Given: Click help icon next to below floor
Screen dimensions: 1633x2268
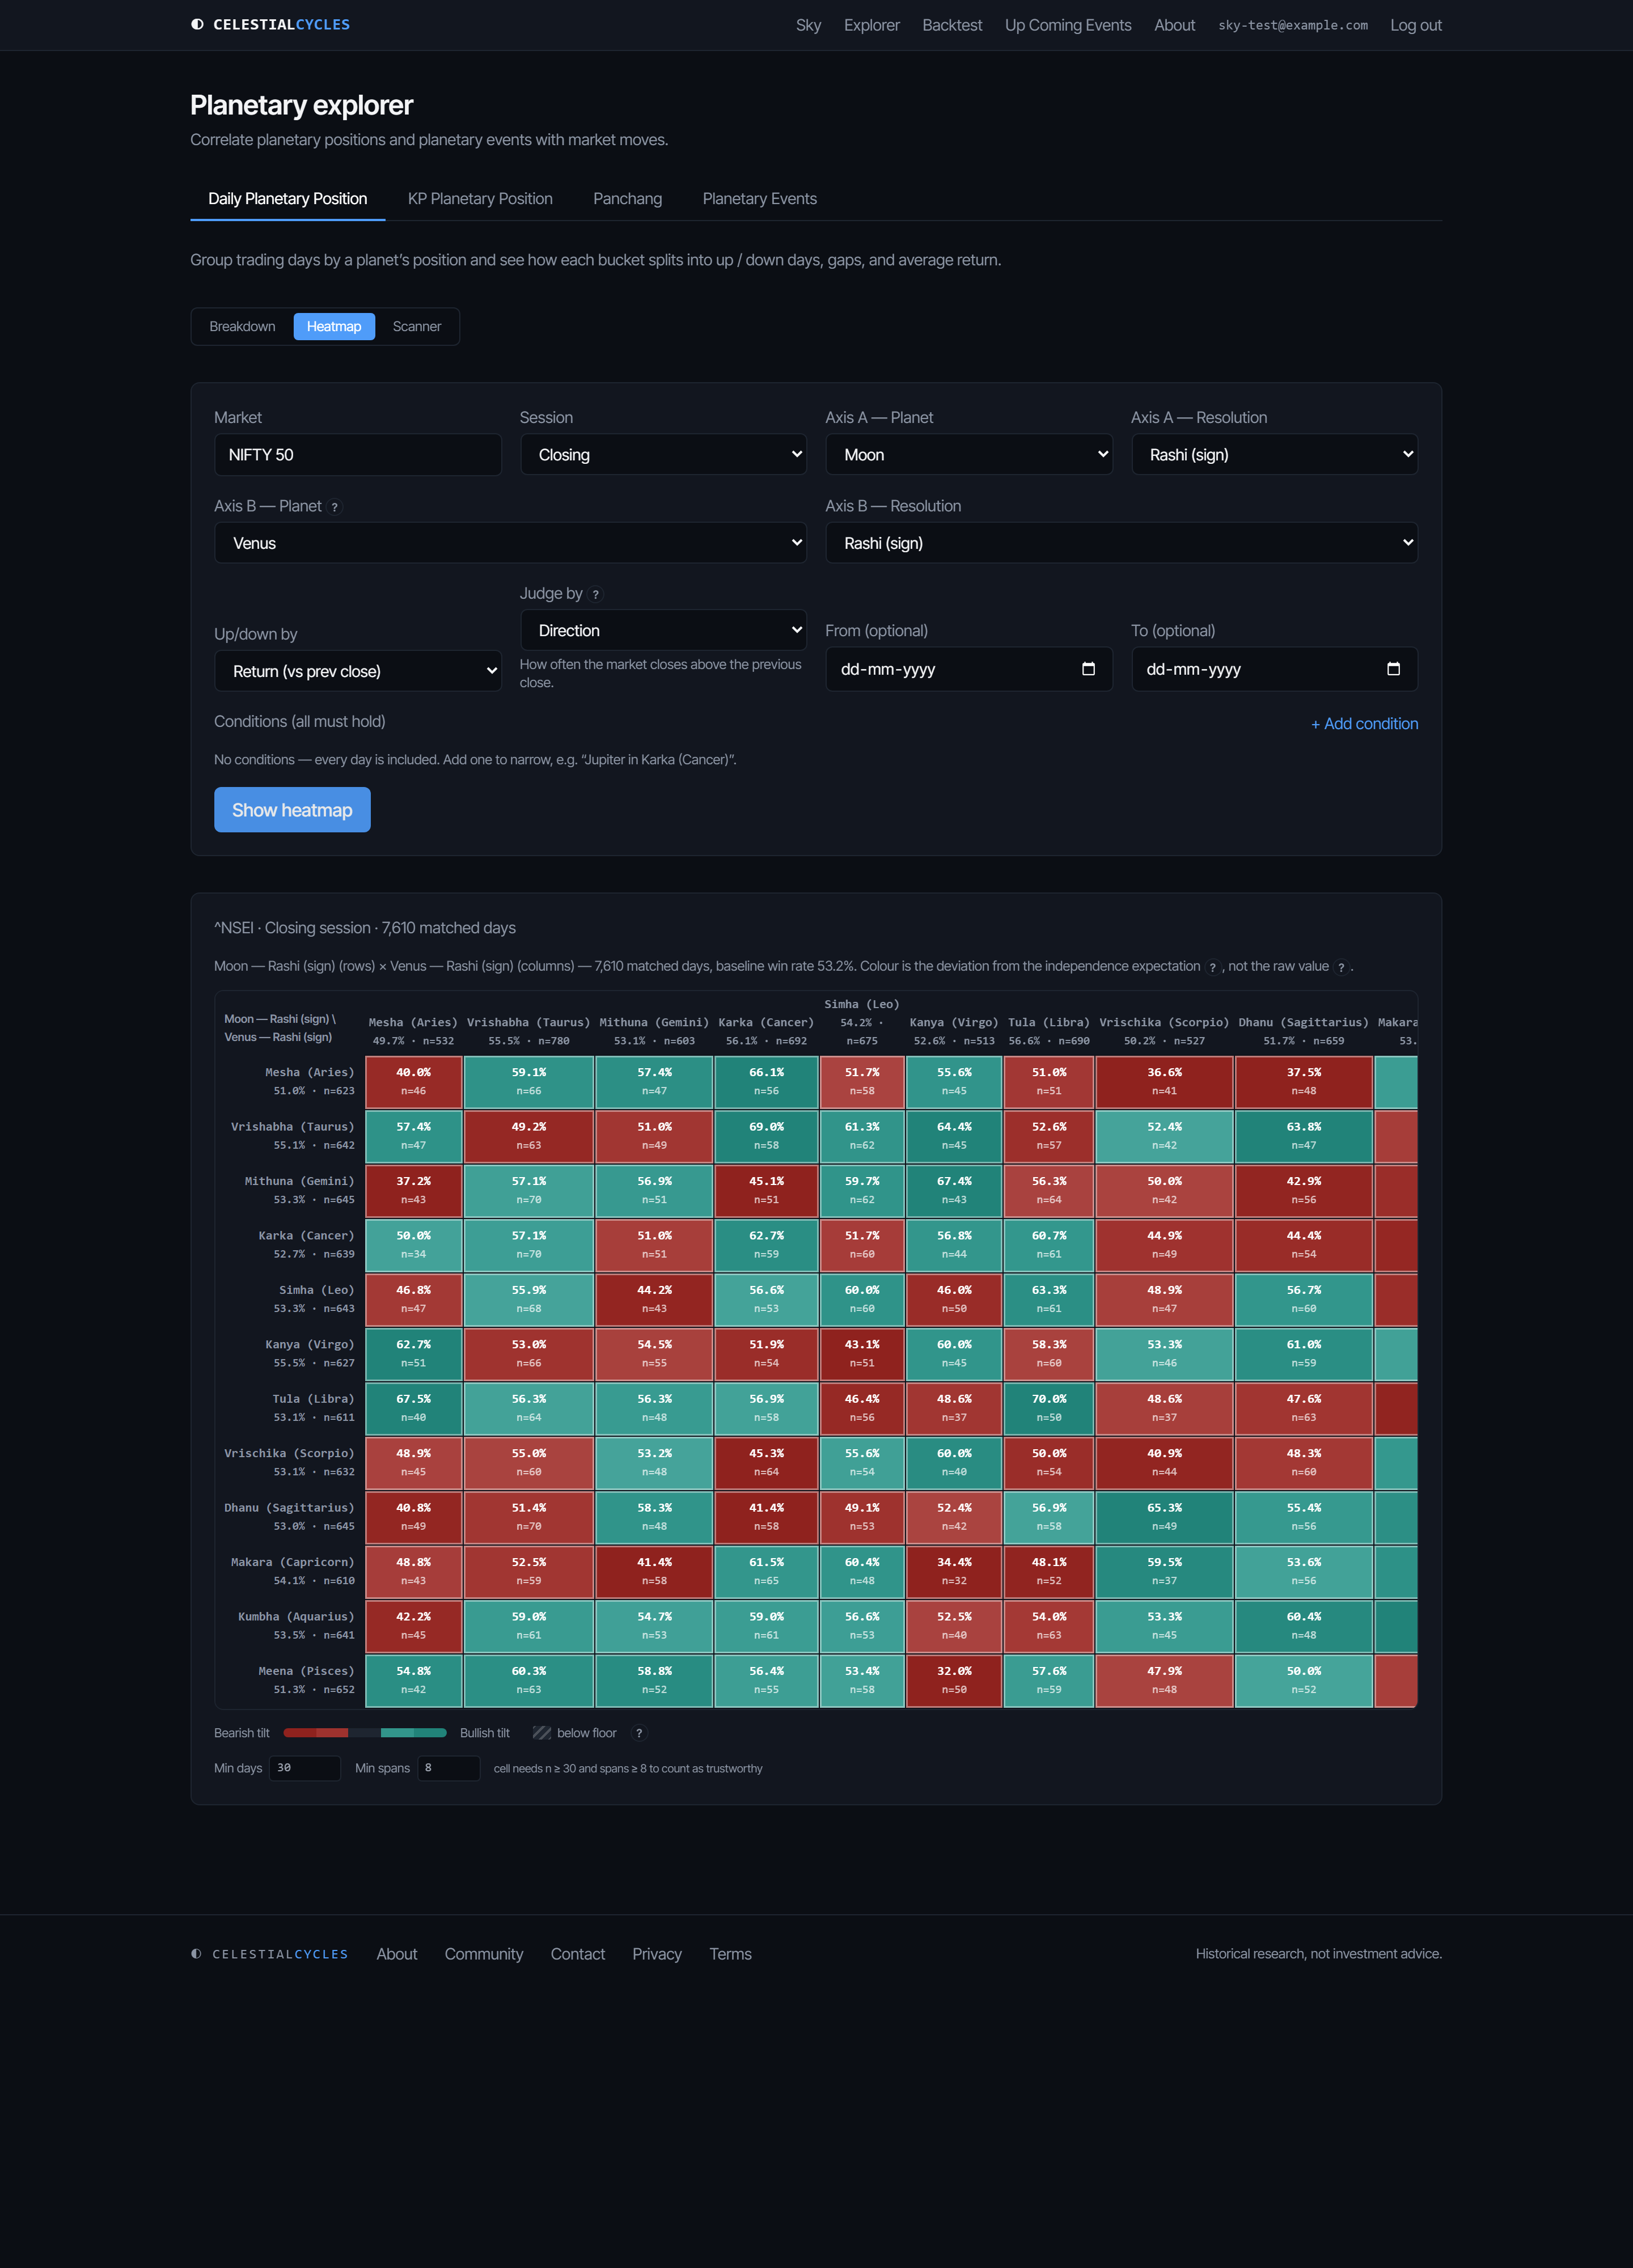Looking at the screenshot, I should (x=639, y=1733).
